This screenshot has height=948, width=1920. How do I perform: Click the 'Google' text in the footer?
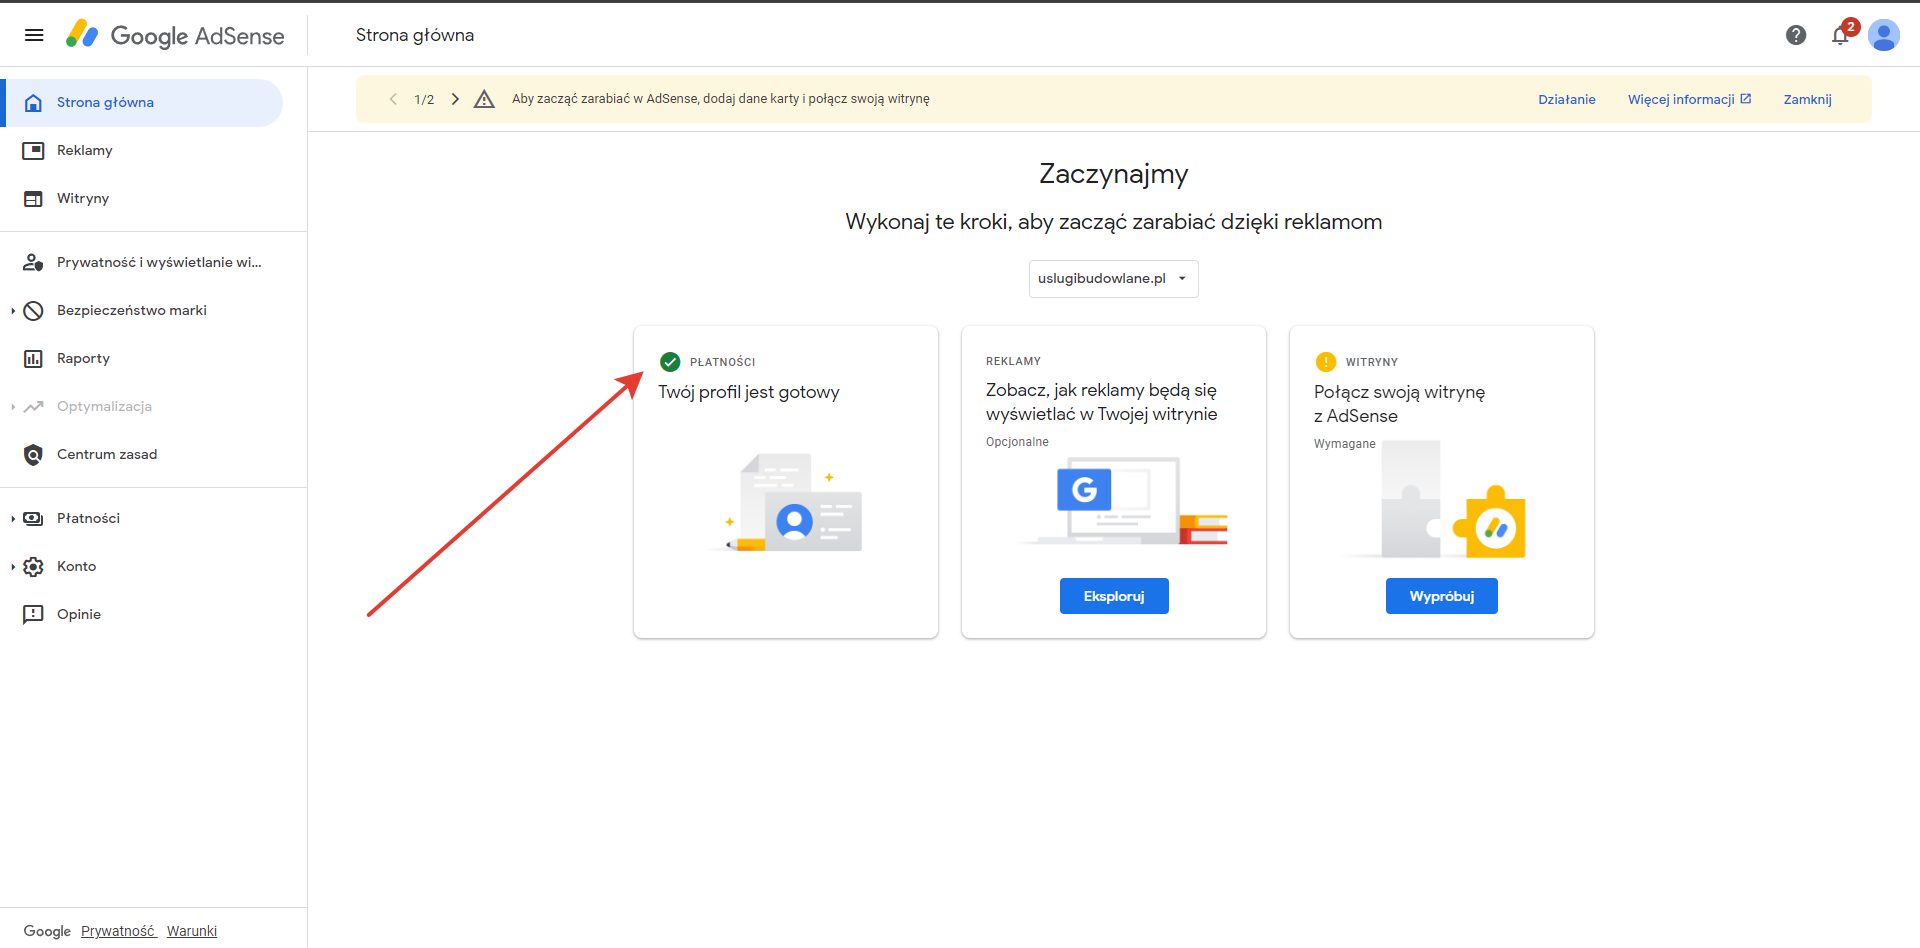click(x=47, y=931)
